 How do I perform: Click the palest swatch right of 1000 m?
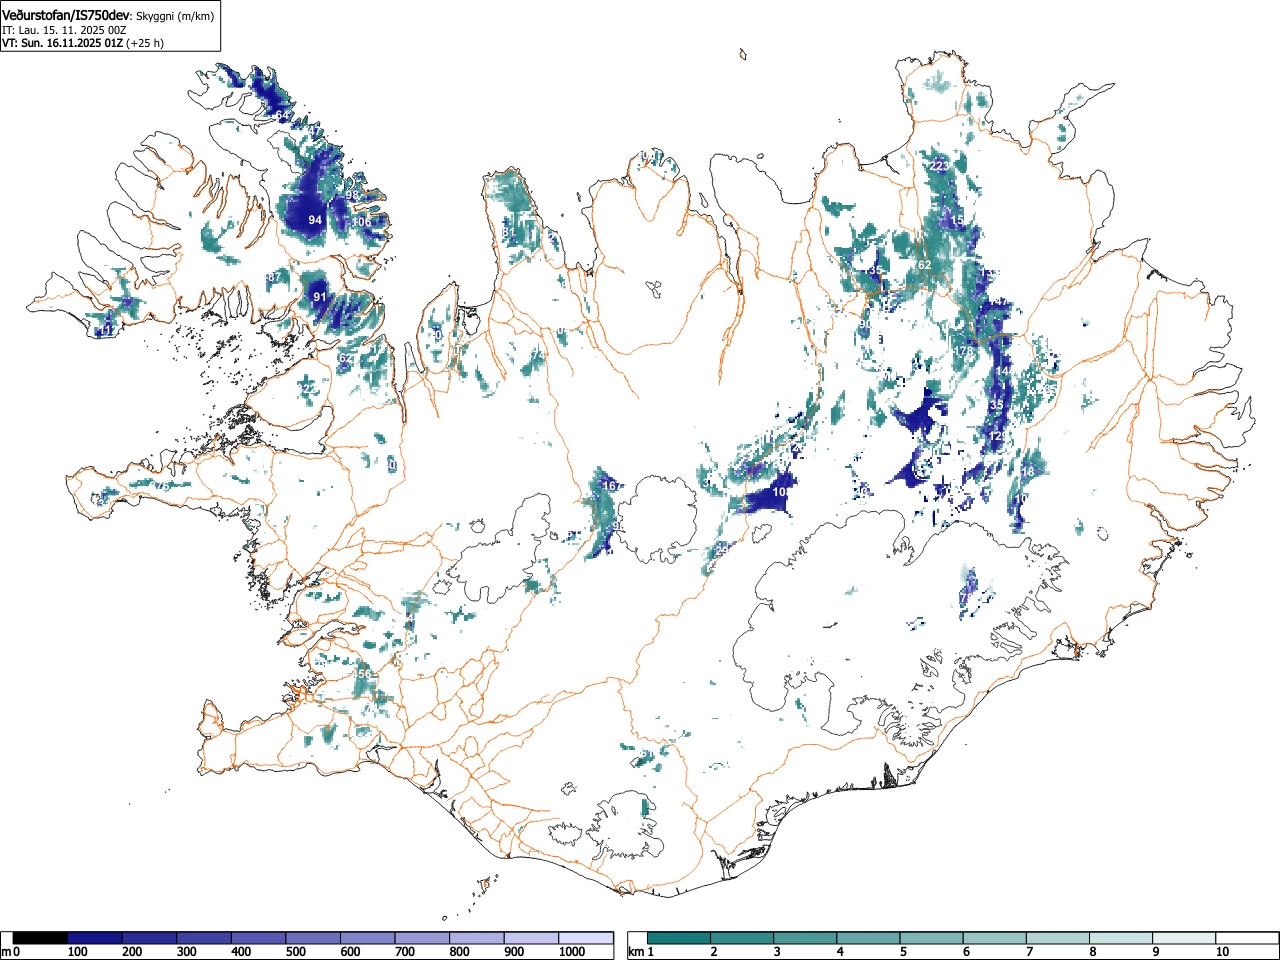[586, 938]
